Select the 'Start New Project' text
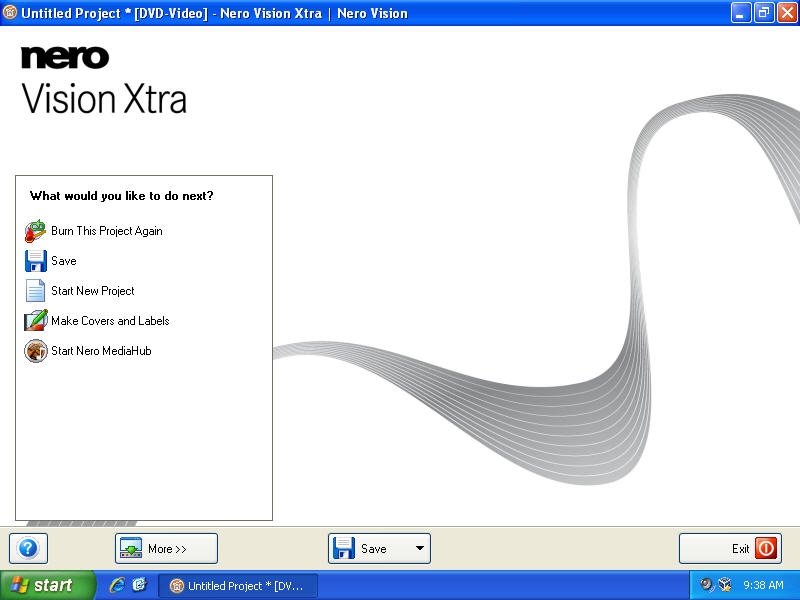This screenshot has width=800, height=600. point(93,291)
